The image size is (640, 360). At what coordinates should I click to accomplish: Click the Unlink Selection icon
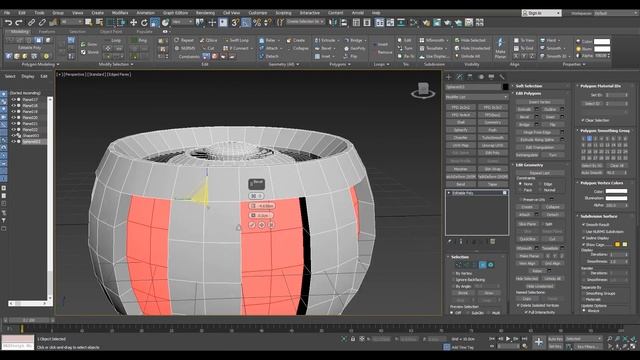coord(42,22)
